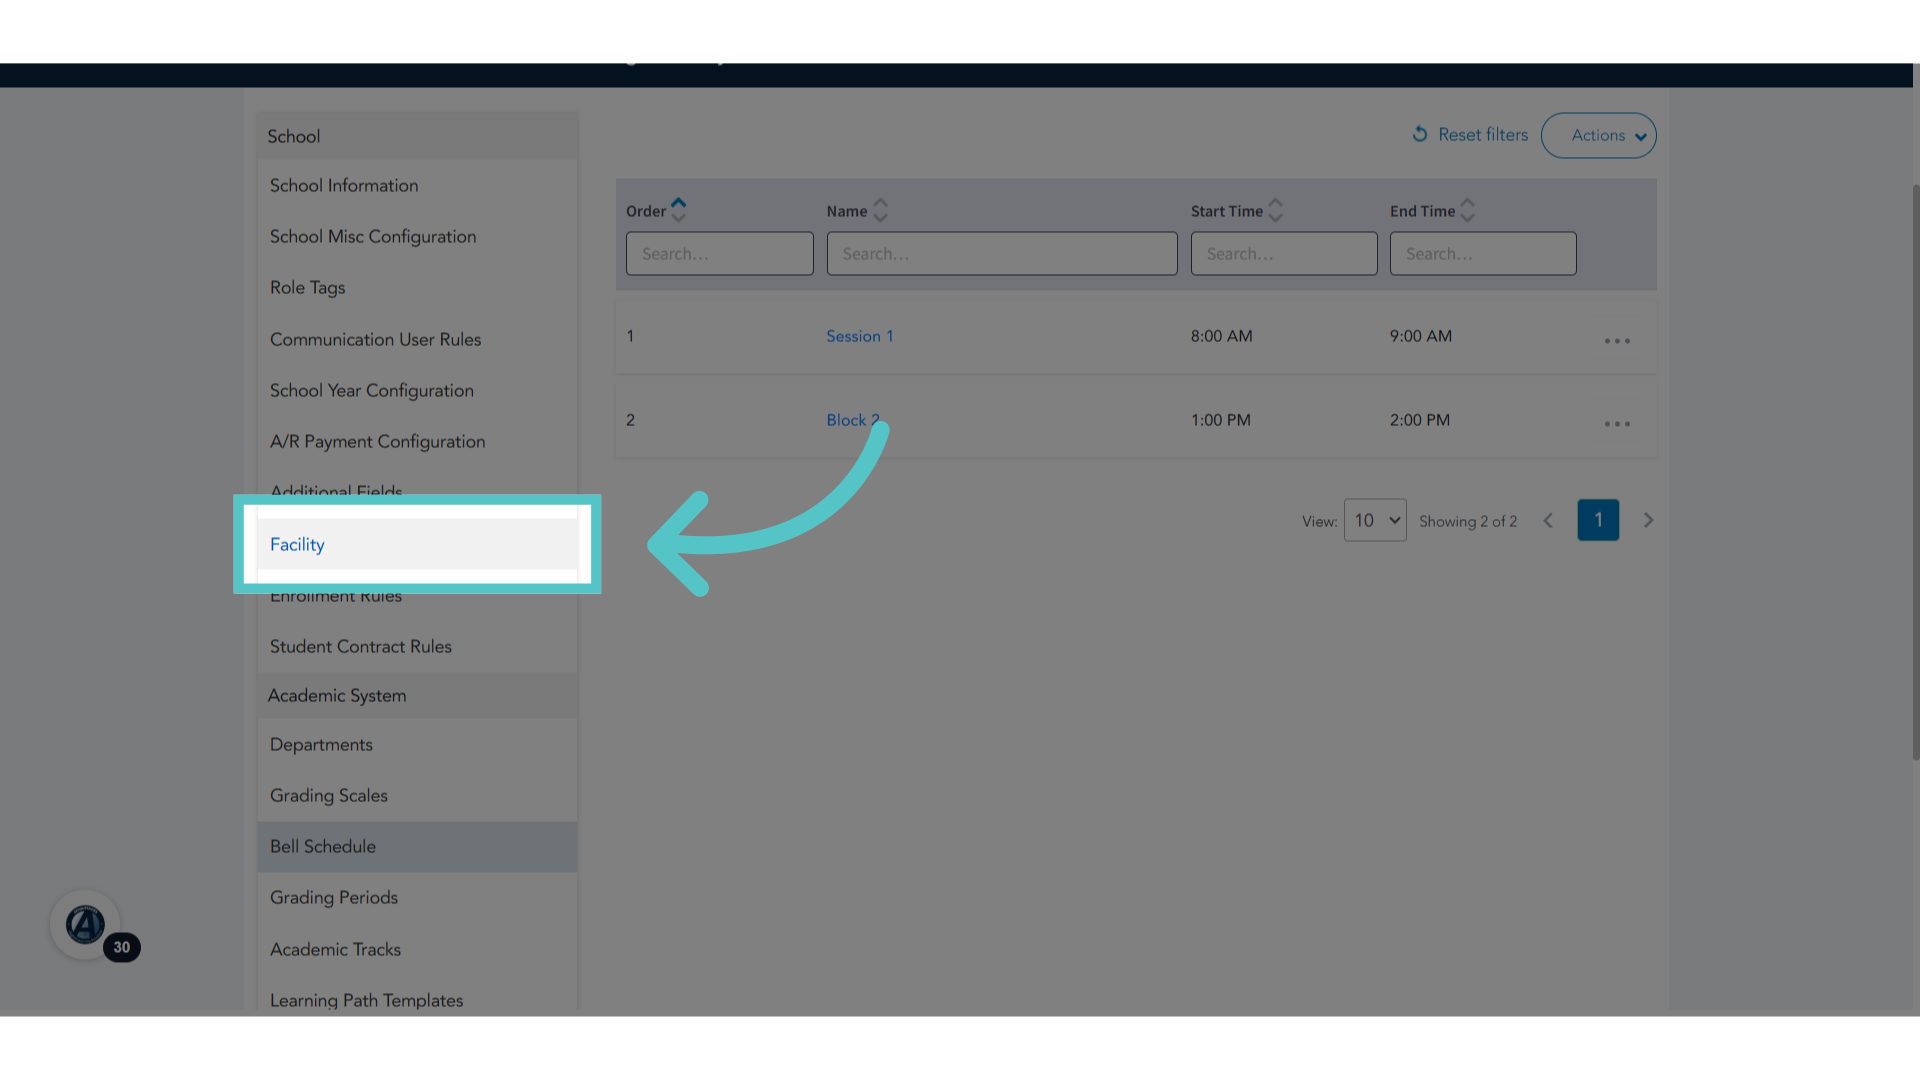Screen dimensions: 1920x1080
Task: Open the help widget badge showing 30
Action: (x=121, y=947)
